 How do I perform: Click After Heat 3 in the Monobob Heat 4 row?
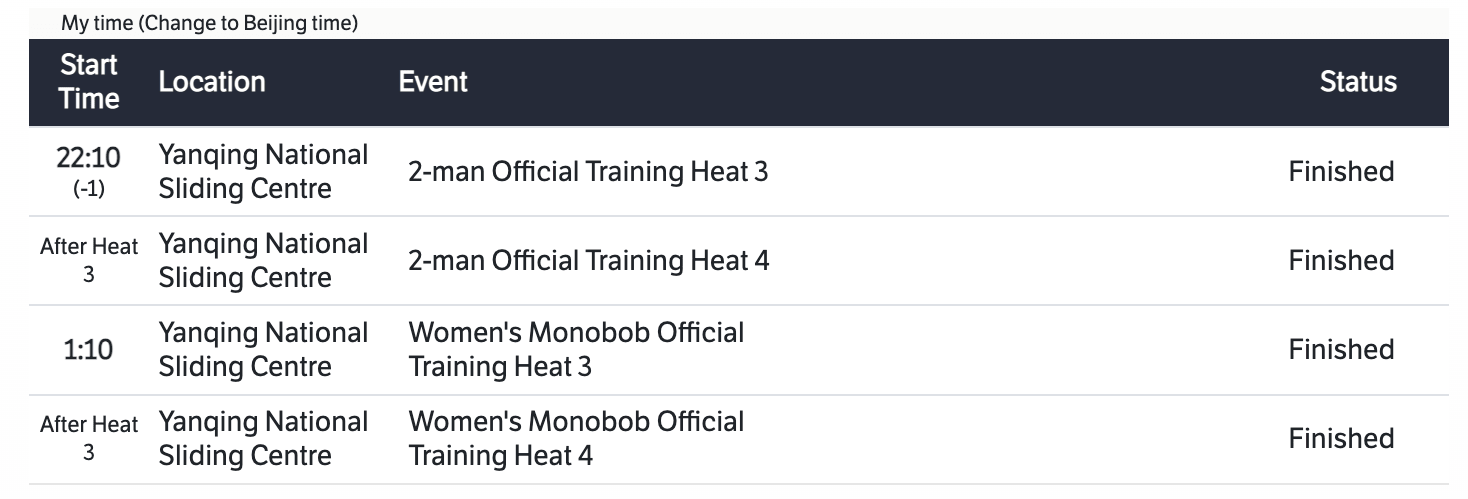89,438
